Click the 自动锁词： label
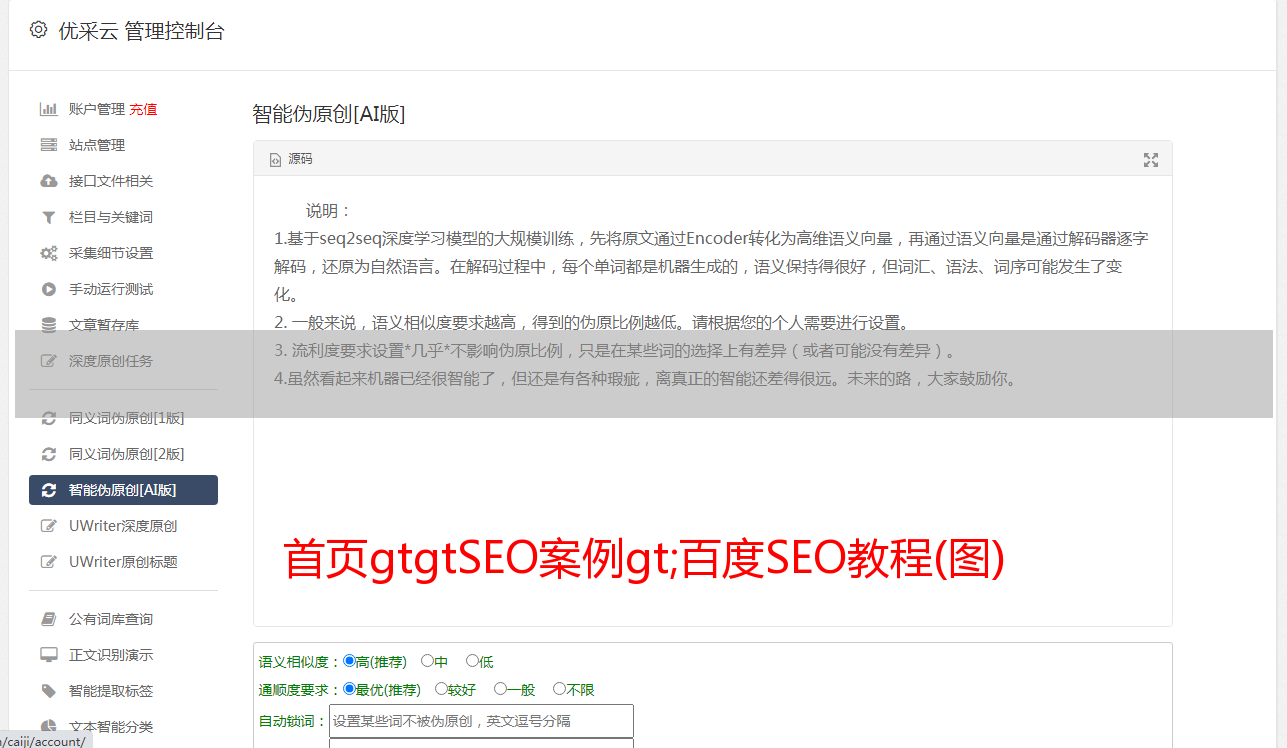 [293, 721]
